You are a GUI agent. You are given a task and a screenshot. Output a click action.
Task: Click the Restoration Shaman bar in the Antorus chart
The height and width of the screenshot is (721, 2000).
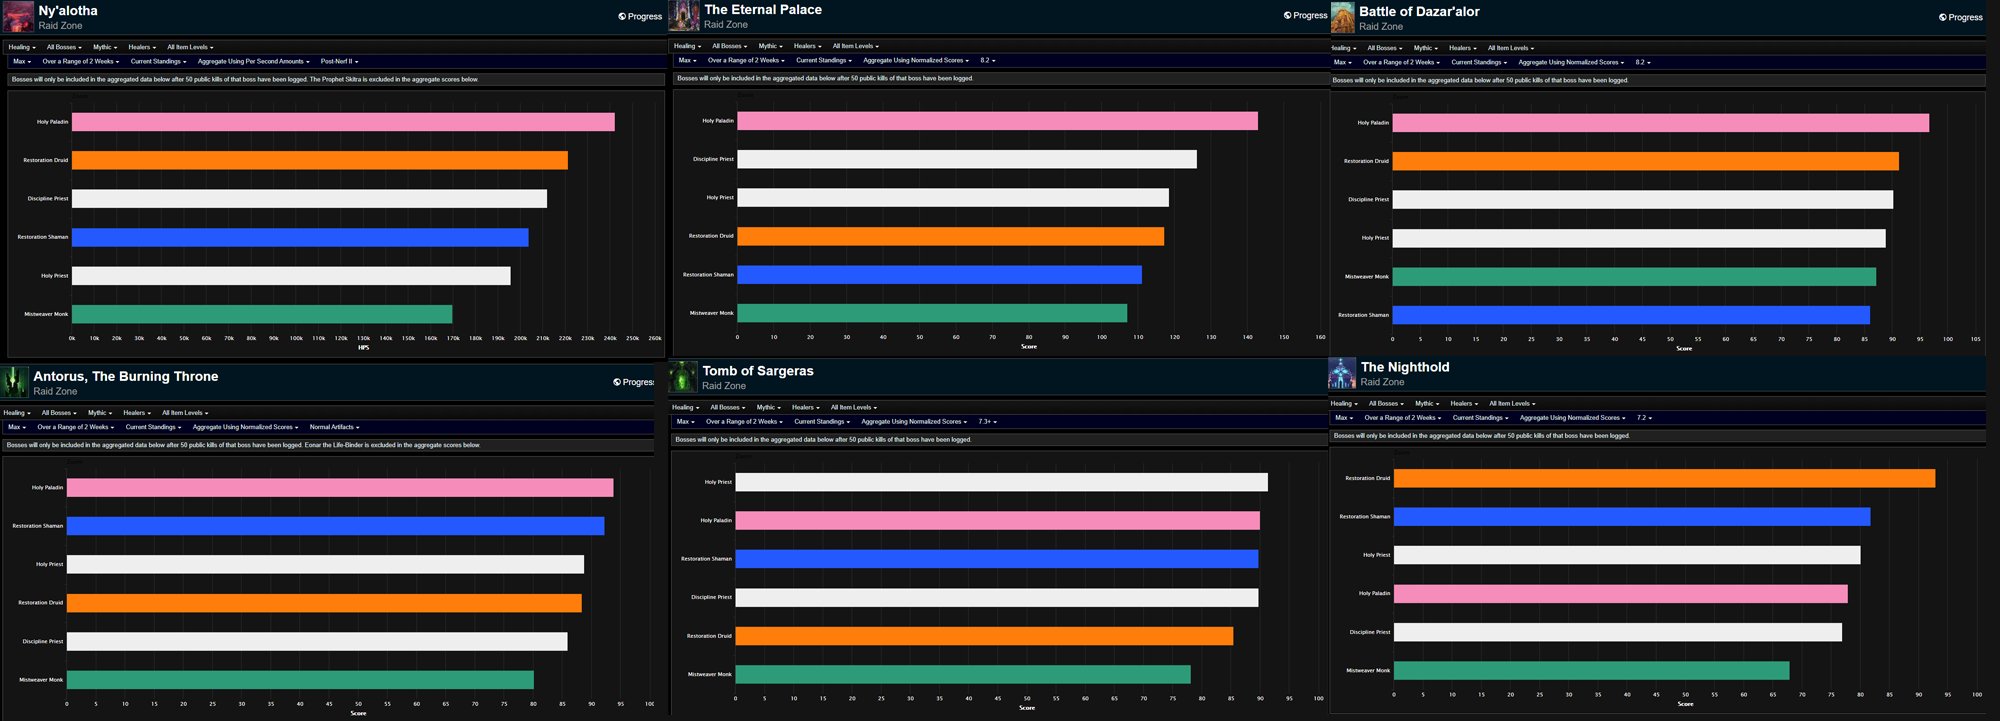click(x=335, y=526)
